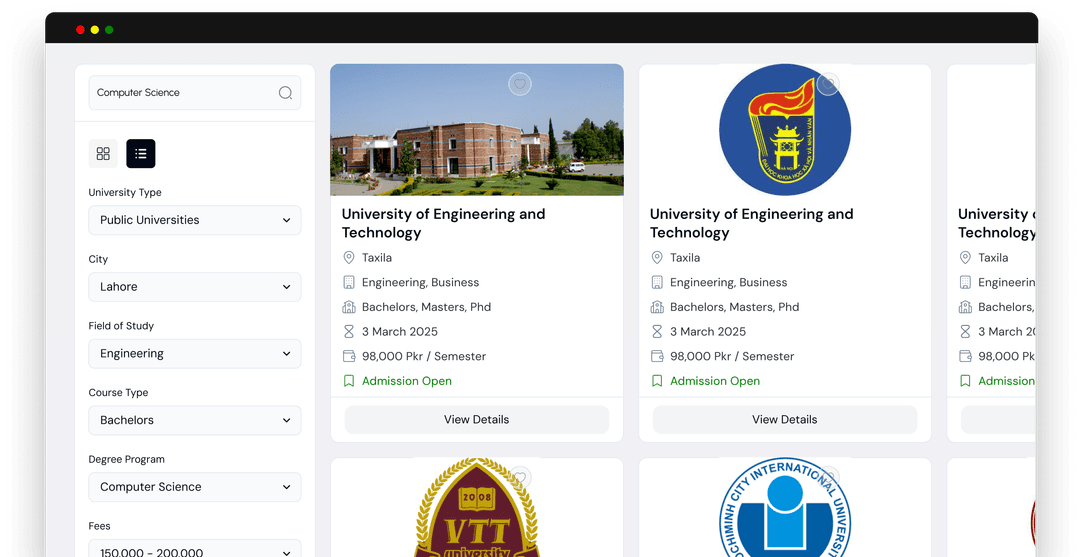Switch to grid view layout
Image resolution: width=1080 pixels, height=557 pixels.
click(x=103, y=153)
